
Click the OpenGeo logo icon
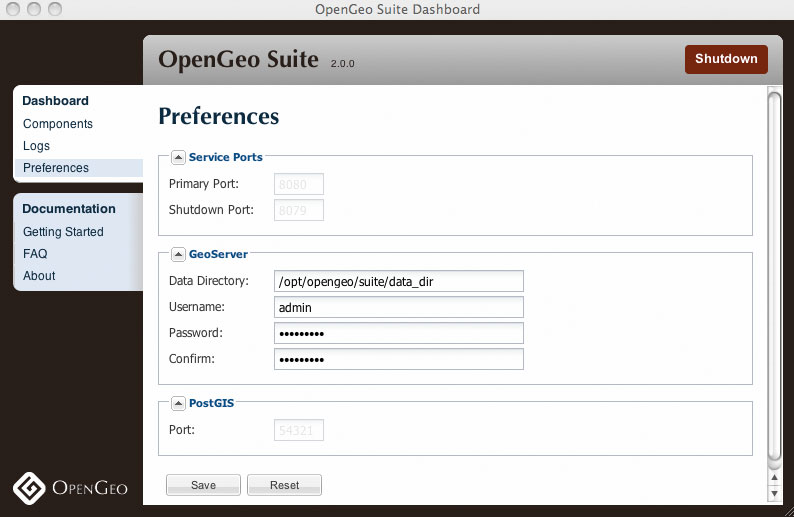point(30,487)
